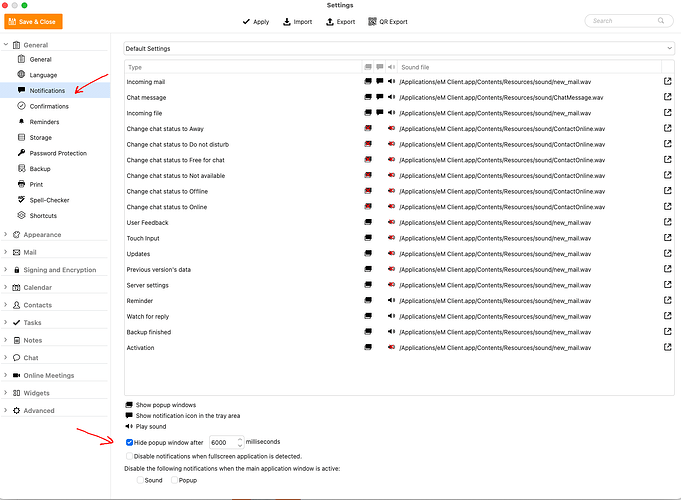The width and height of the screenshot is (681, 500).
Task: Check the Sound disable checkbox
Action: 140,480
